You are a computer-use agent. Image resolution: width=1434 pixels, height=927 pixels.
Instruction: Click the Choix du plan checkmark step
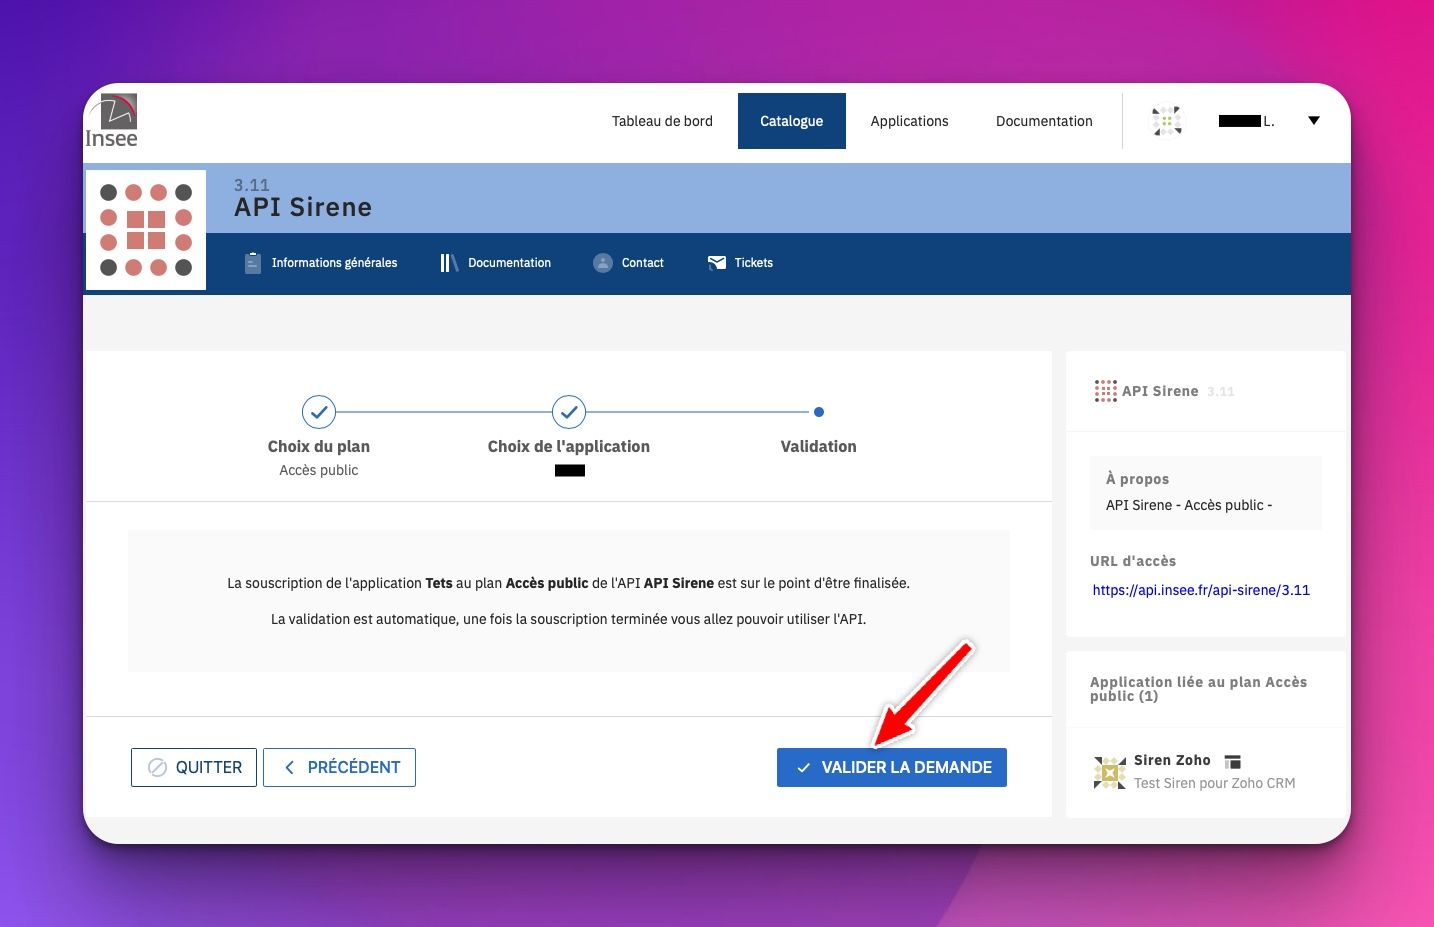(319, 412)
